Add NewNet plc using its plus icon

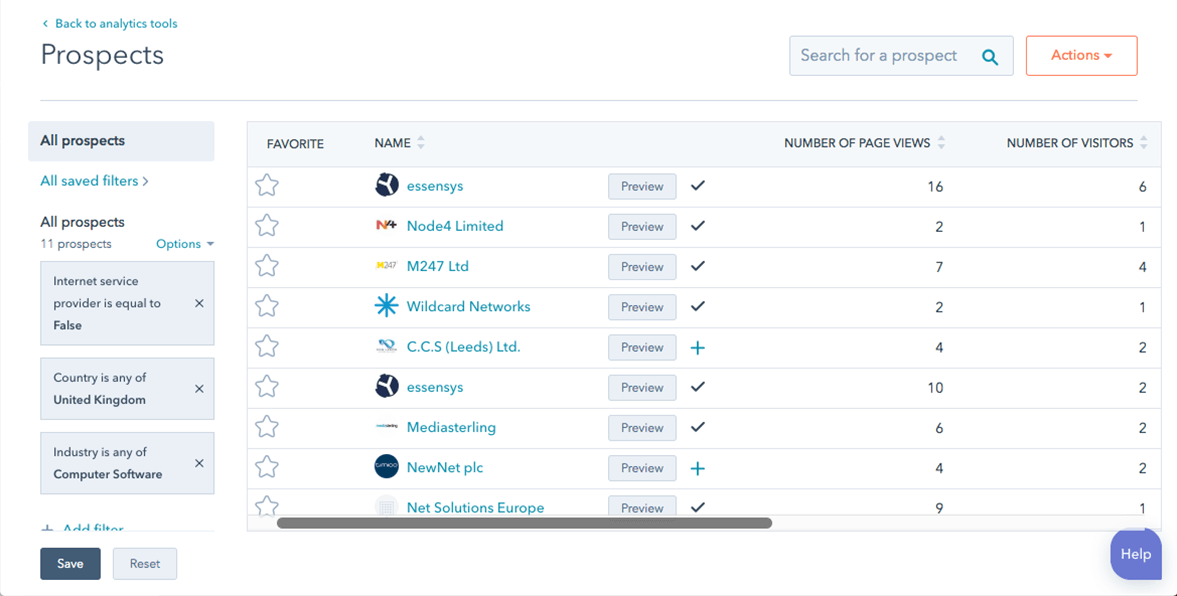point(698,467)
